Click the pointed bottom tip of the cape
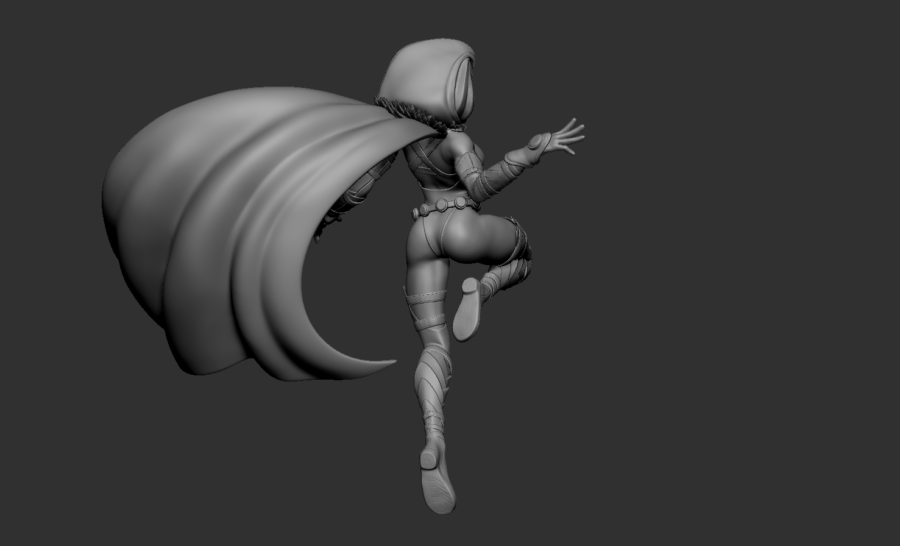This screenshot has width=900, height=546. 385,363
